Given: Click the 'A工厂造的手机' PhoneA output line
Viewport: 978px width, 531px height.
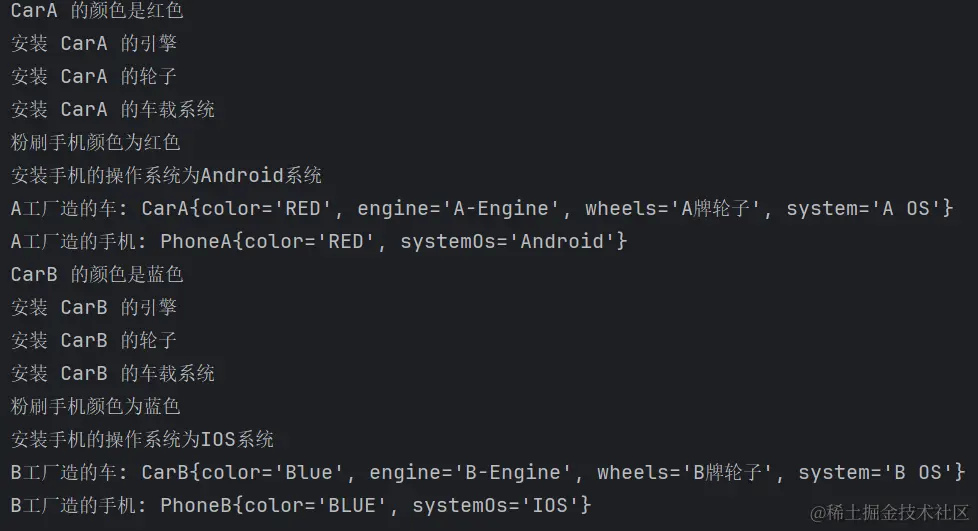Looking at the screenshot, I should coord(319,241).
